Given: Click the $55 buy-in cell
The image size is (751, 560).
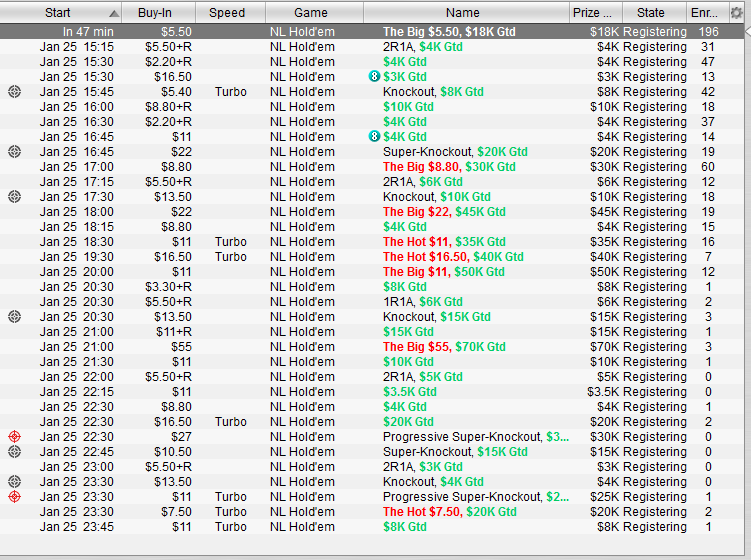Looking at the screenshot, I should tap(182, 347).
